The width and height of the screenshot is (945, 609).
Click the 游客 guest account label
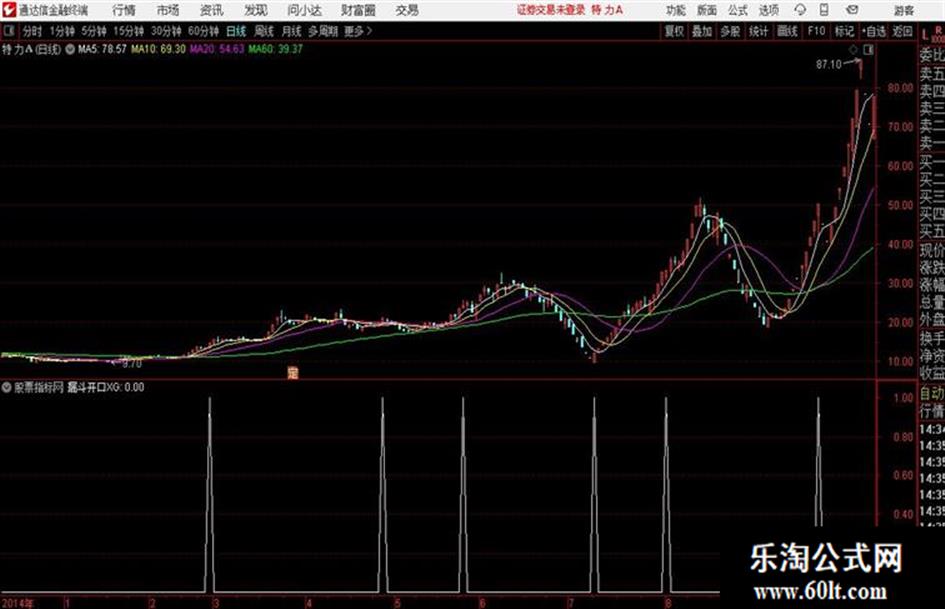(904, 10)
